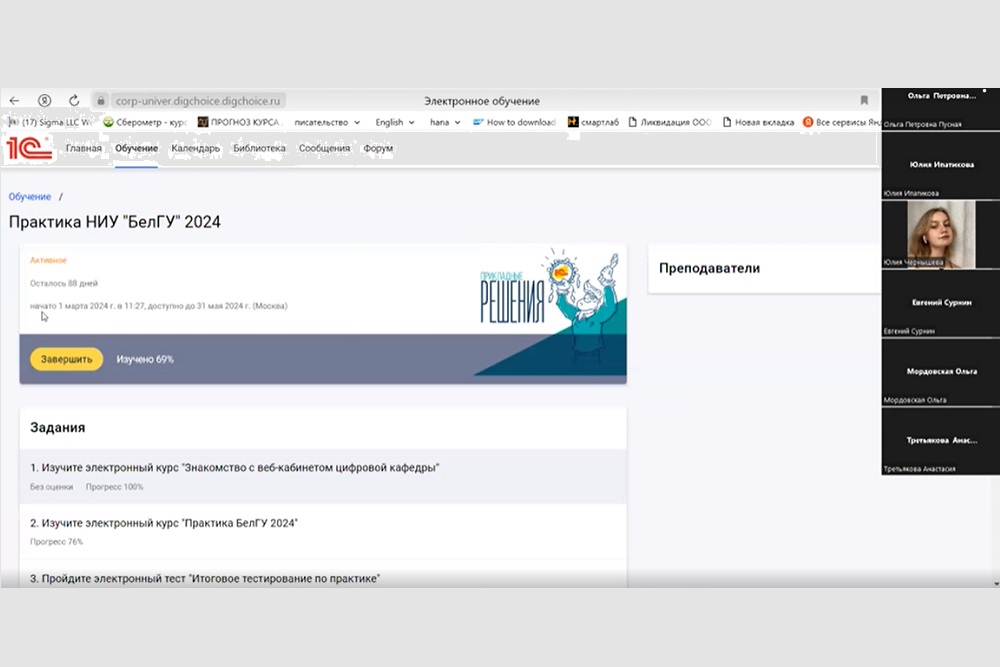
Task: Select Юлия Чернышева's video thumbnail
Action: click(x=940, y=234)
